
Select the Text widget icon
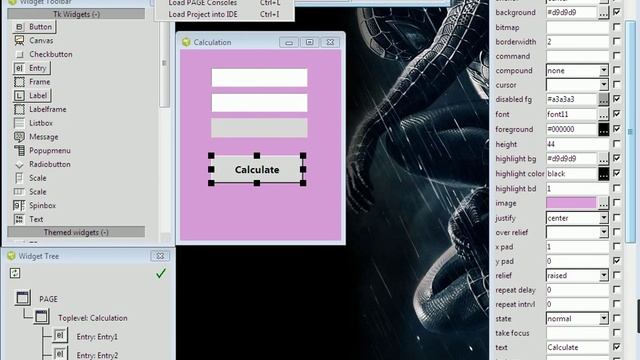coord(19,219)
